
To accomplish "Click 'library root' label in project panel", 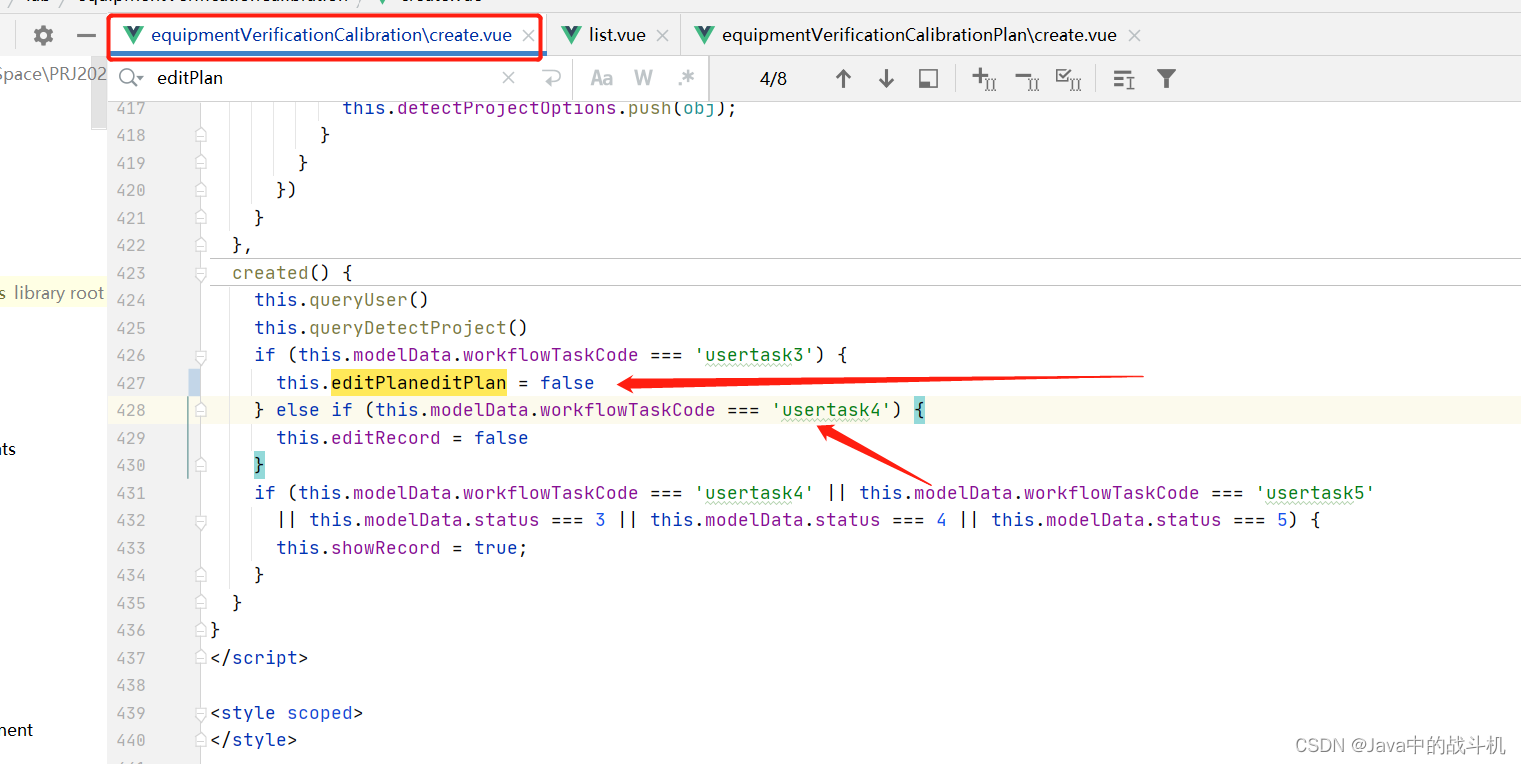I will pos(59,293).
